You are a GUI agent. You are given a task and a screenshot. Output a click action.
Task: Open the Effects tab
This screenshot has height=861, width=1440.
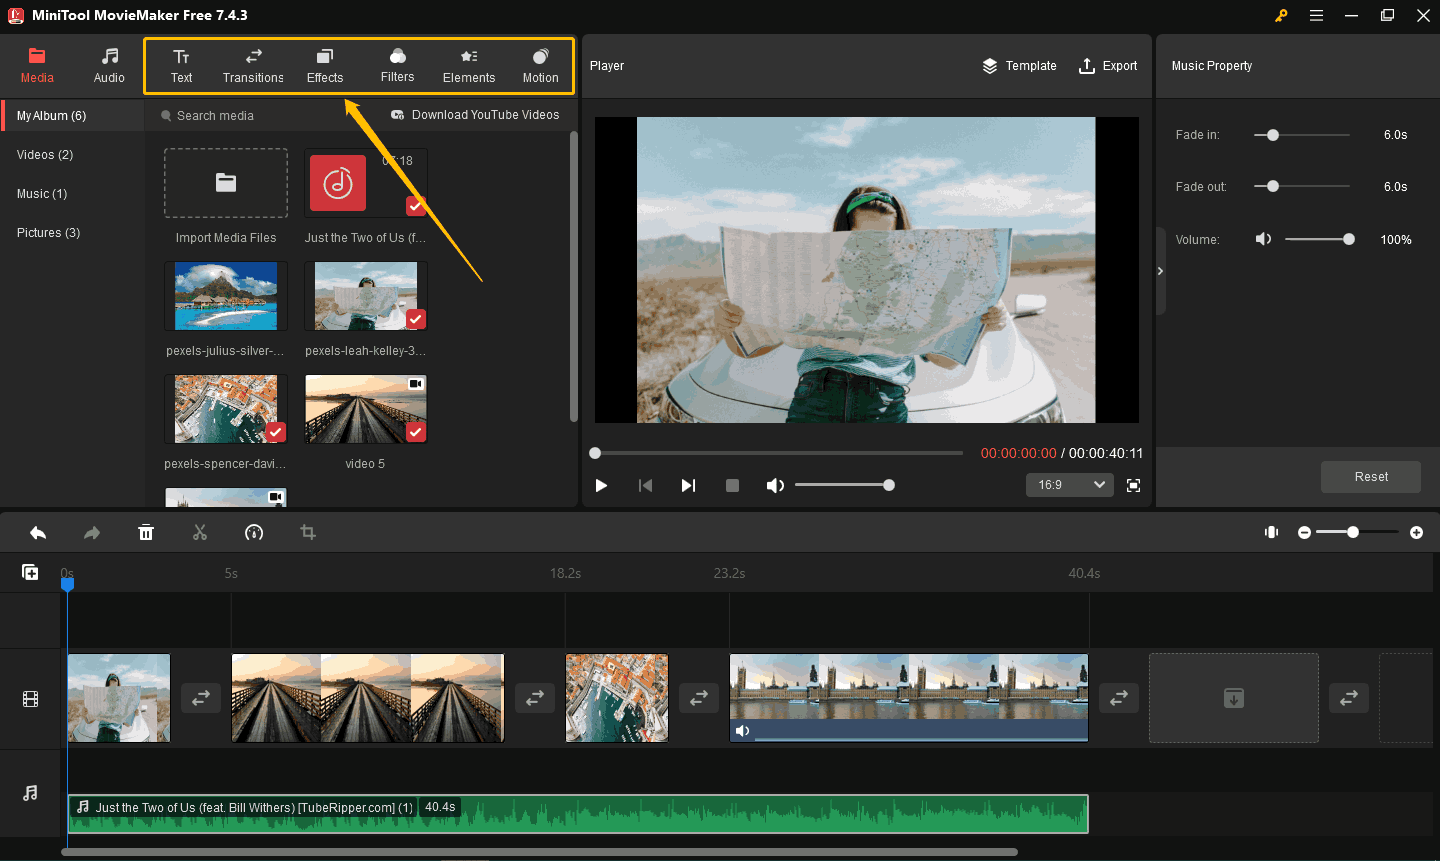pyautogui.click(x=325, y=65)
